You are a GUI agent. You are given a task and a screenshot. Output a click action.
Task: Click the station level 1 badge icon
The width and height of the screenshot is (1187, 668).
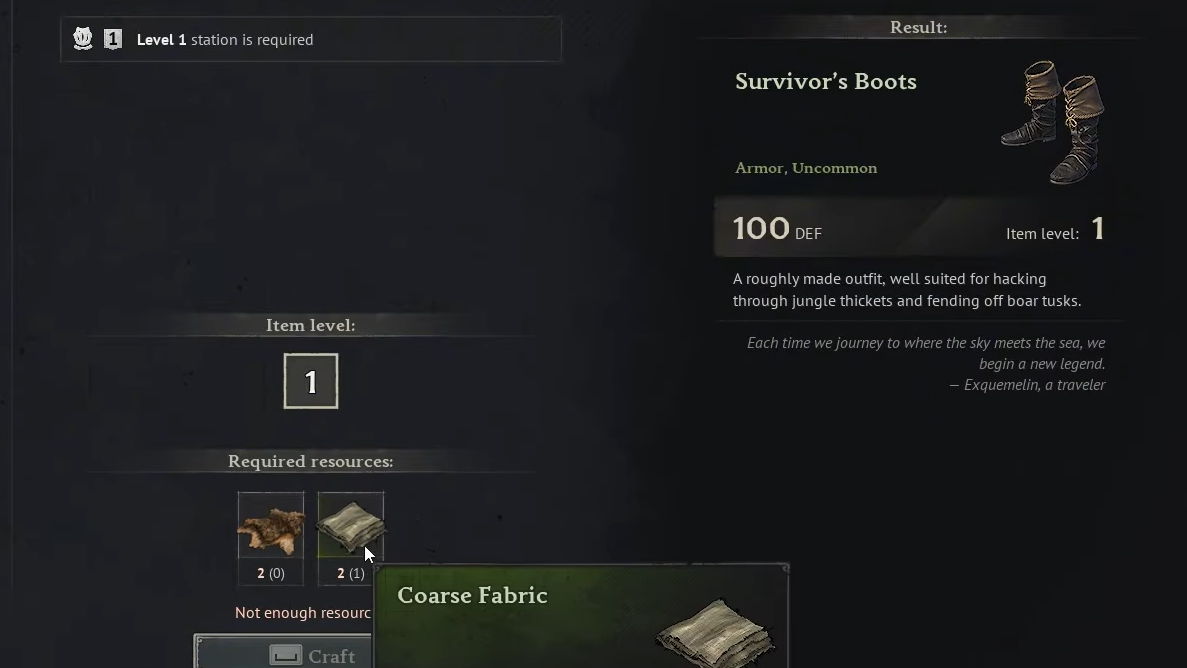coord(113,39)
